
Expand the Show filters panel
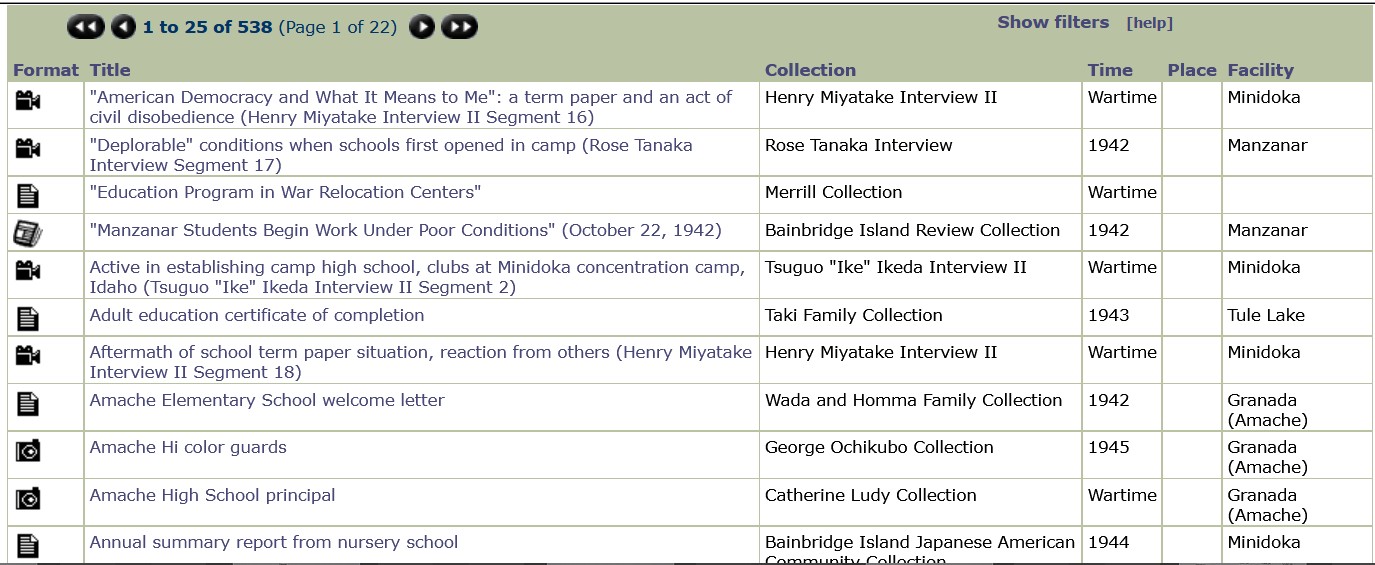(x=1053, y=22)
